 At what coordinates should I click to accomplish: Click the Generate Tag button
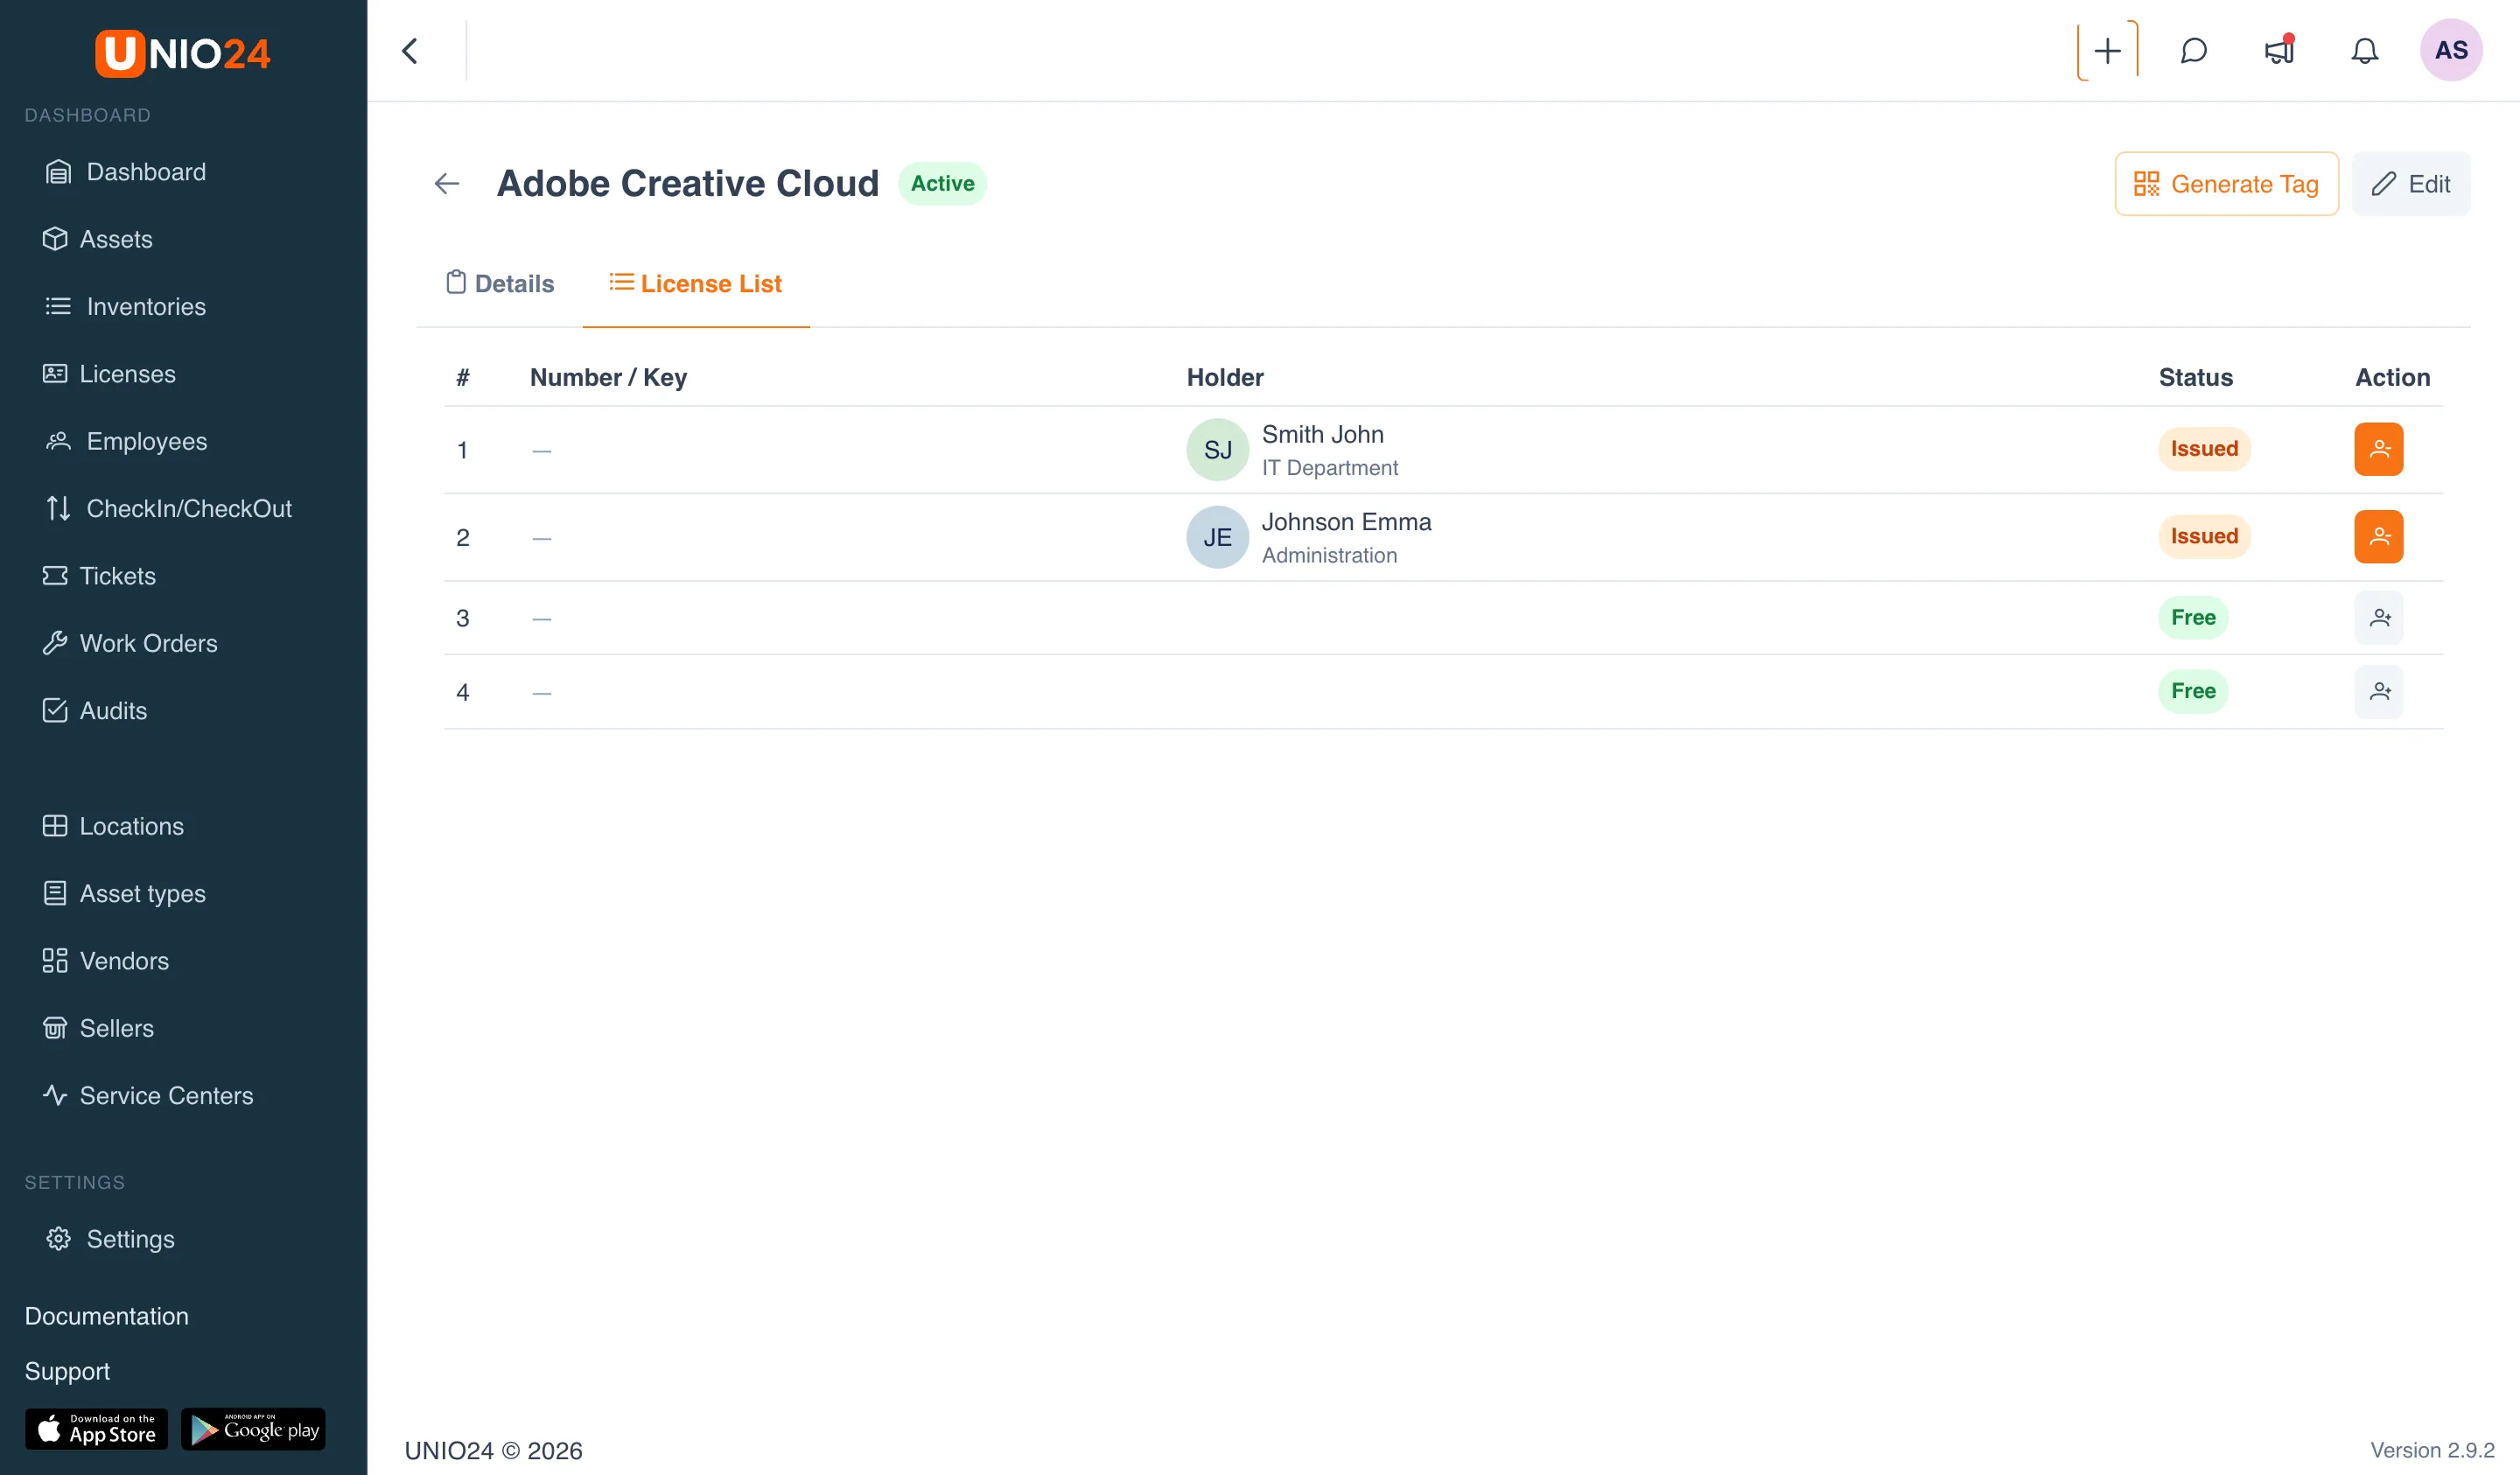click(2226, 184)
